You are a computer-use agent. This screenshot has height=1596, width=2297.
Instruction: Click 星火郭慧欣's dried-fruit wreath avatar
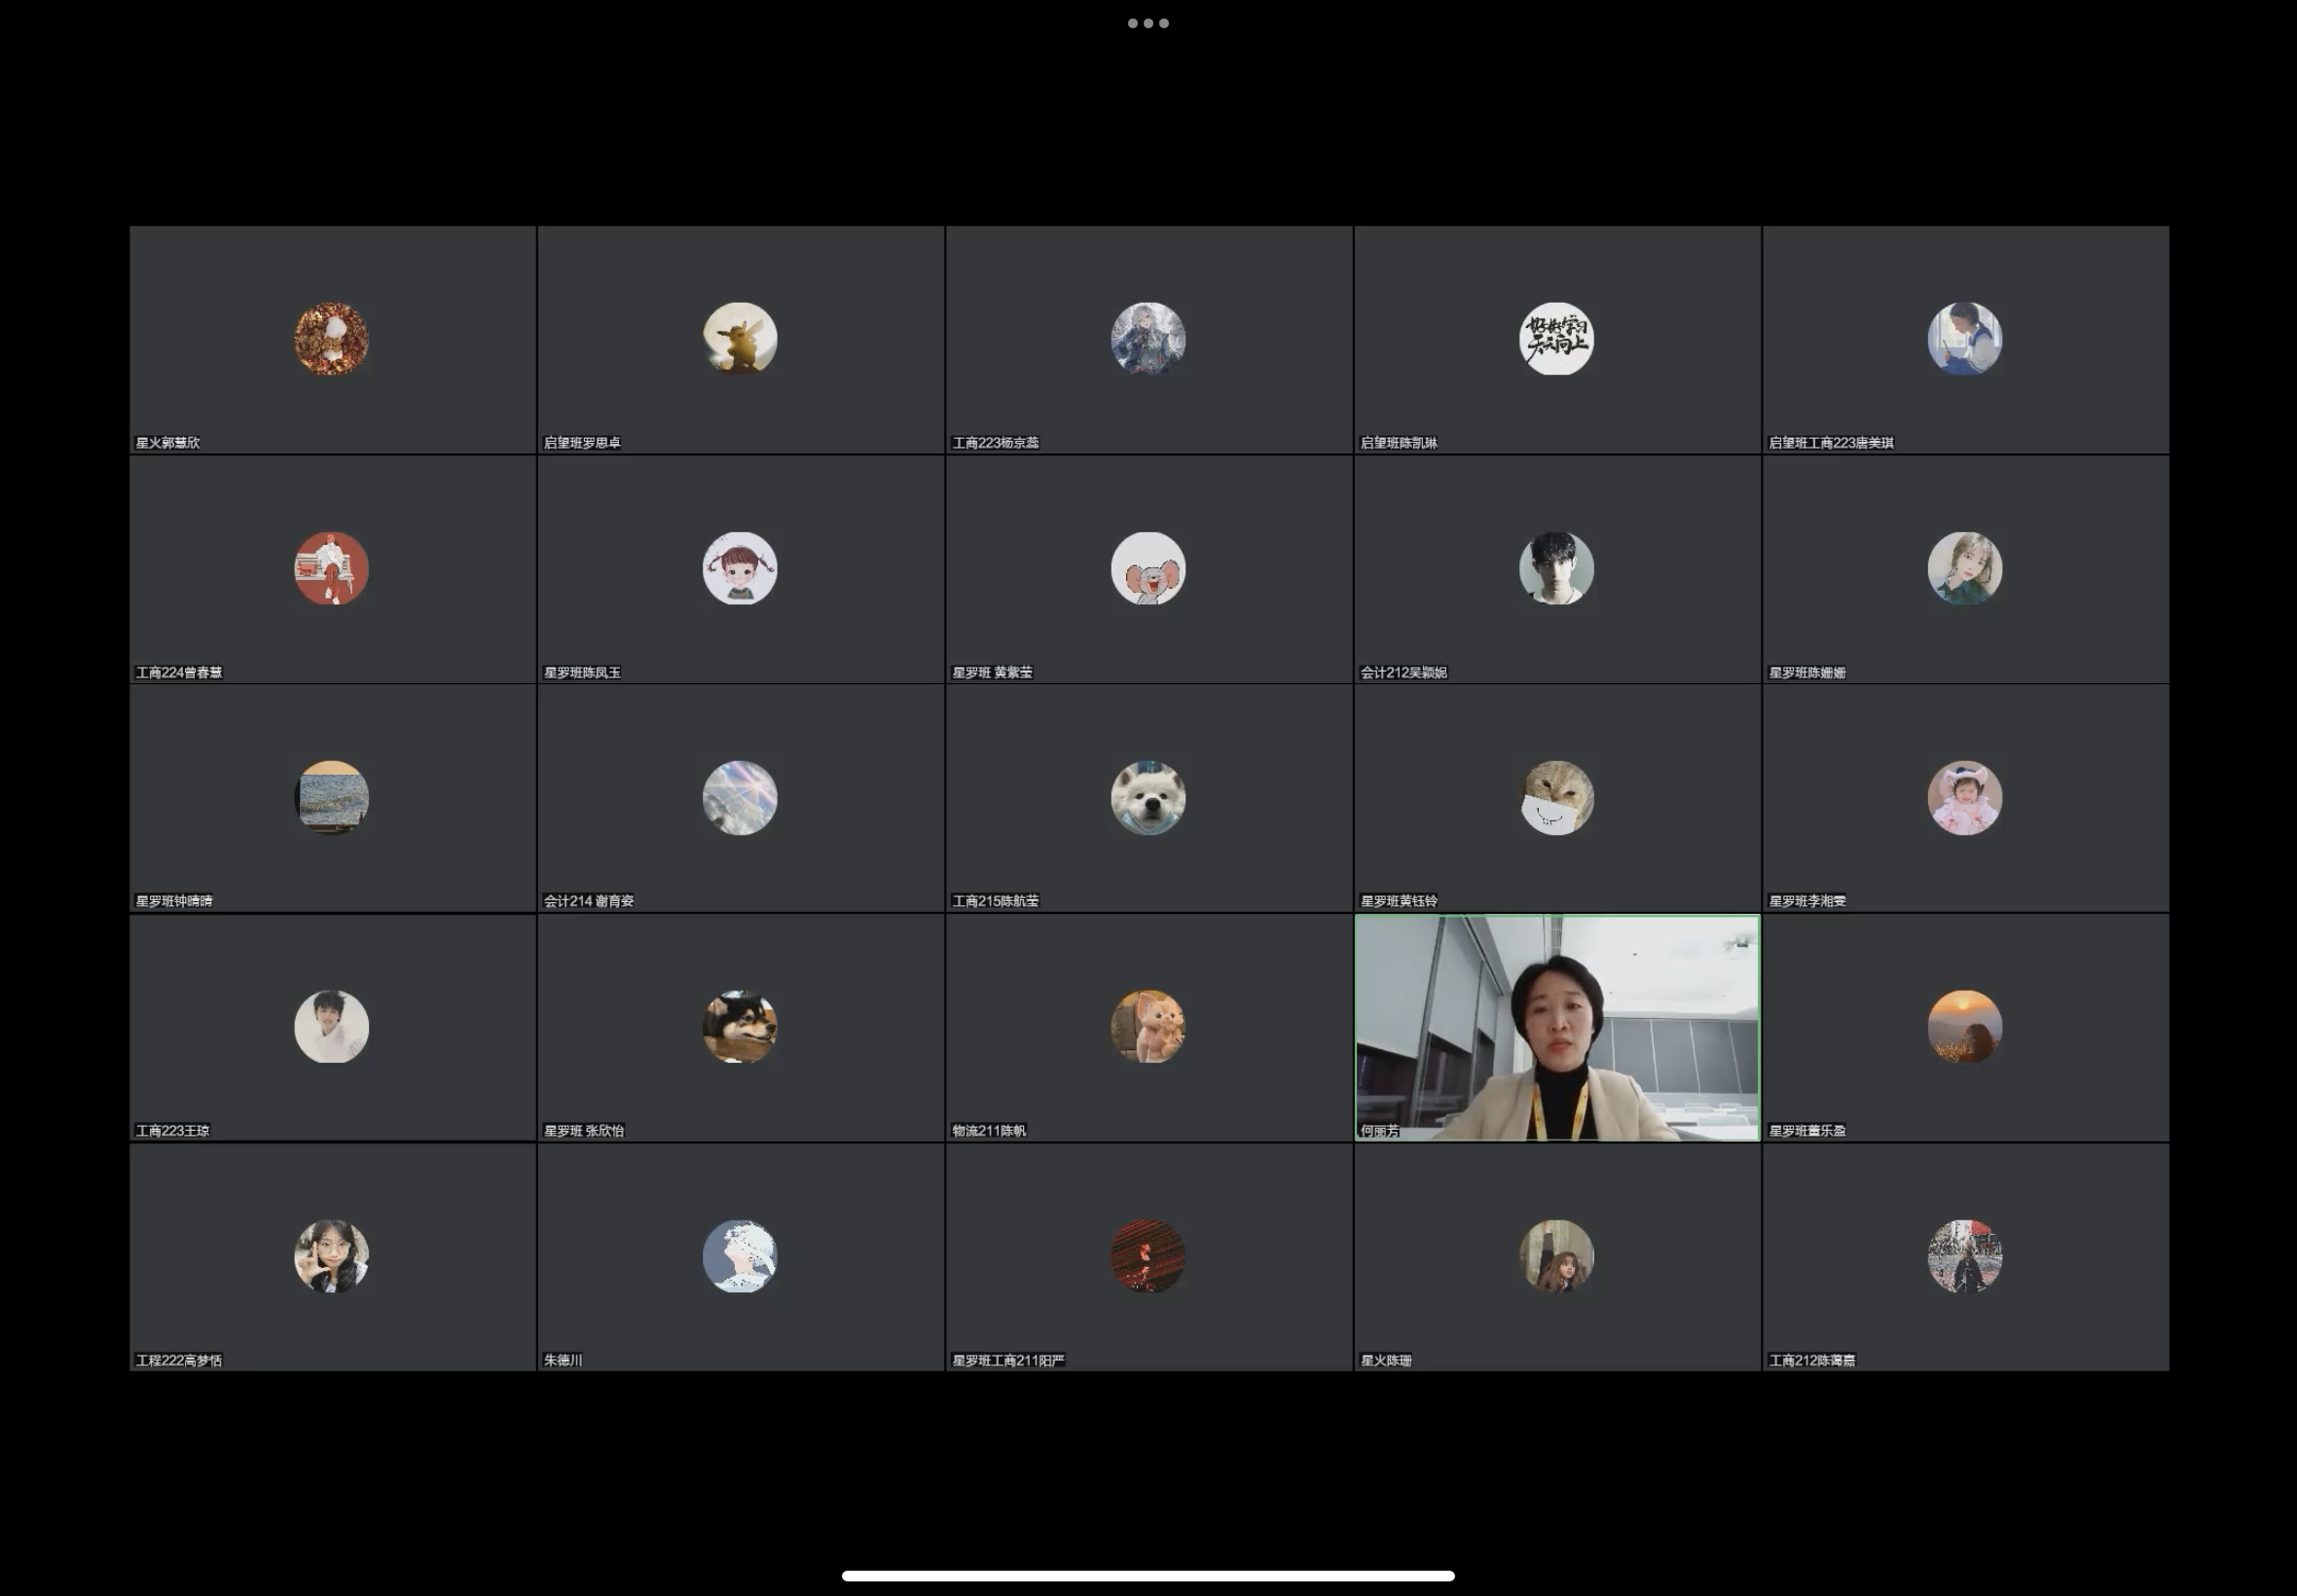[x=331, y=339]
